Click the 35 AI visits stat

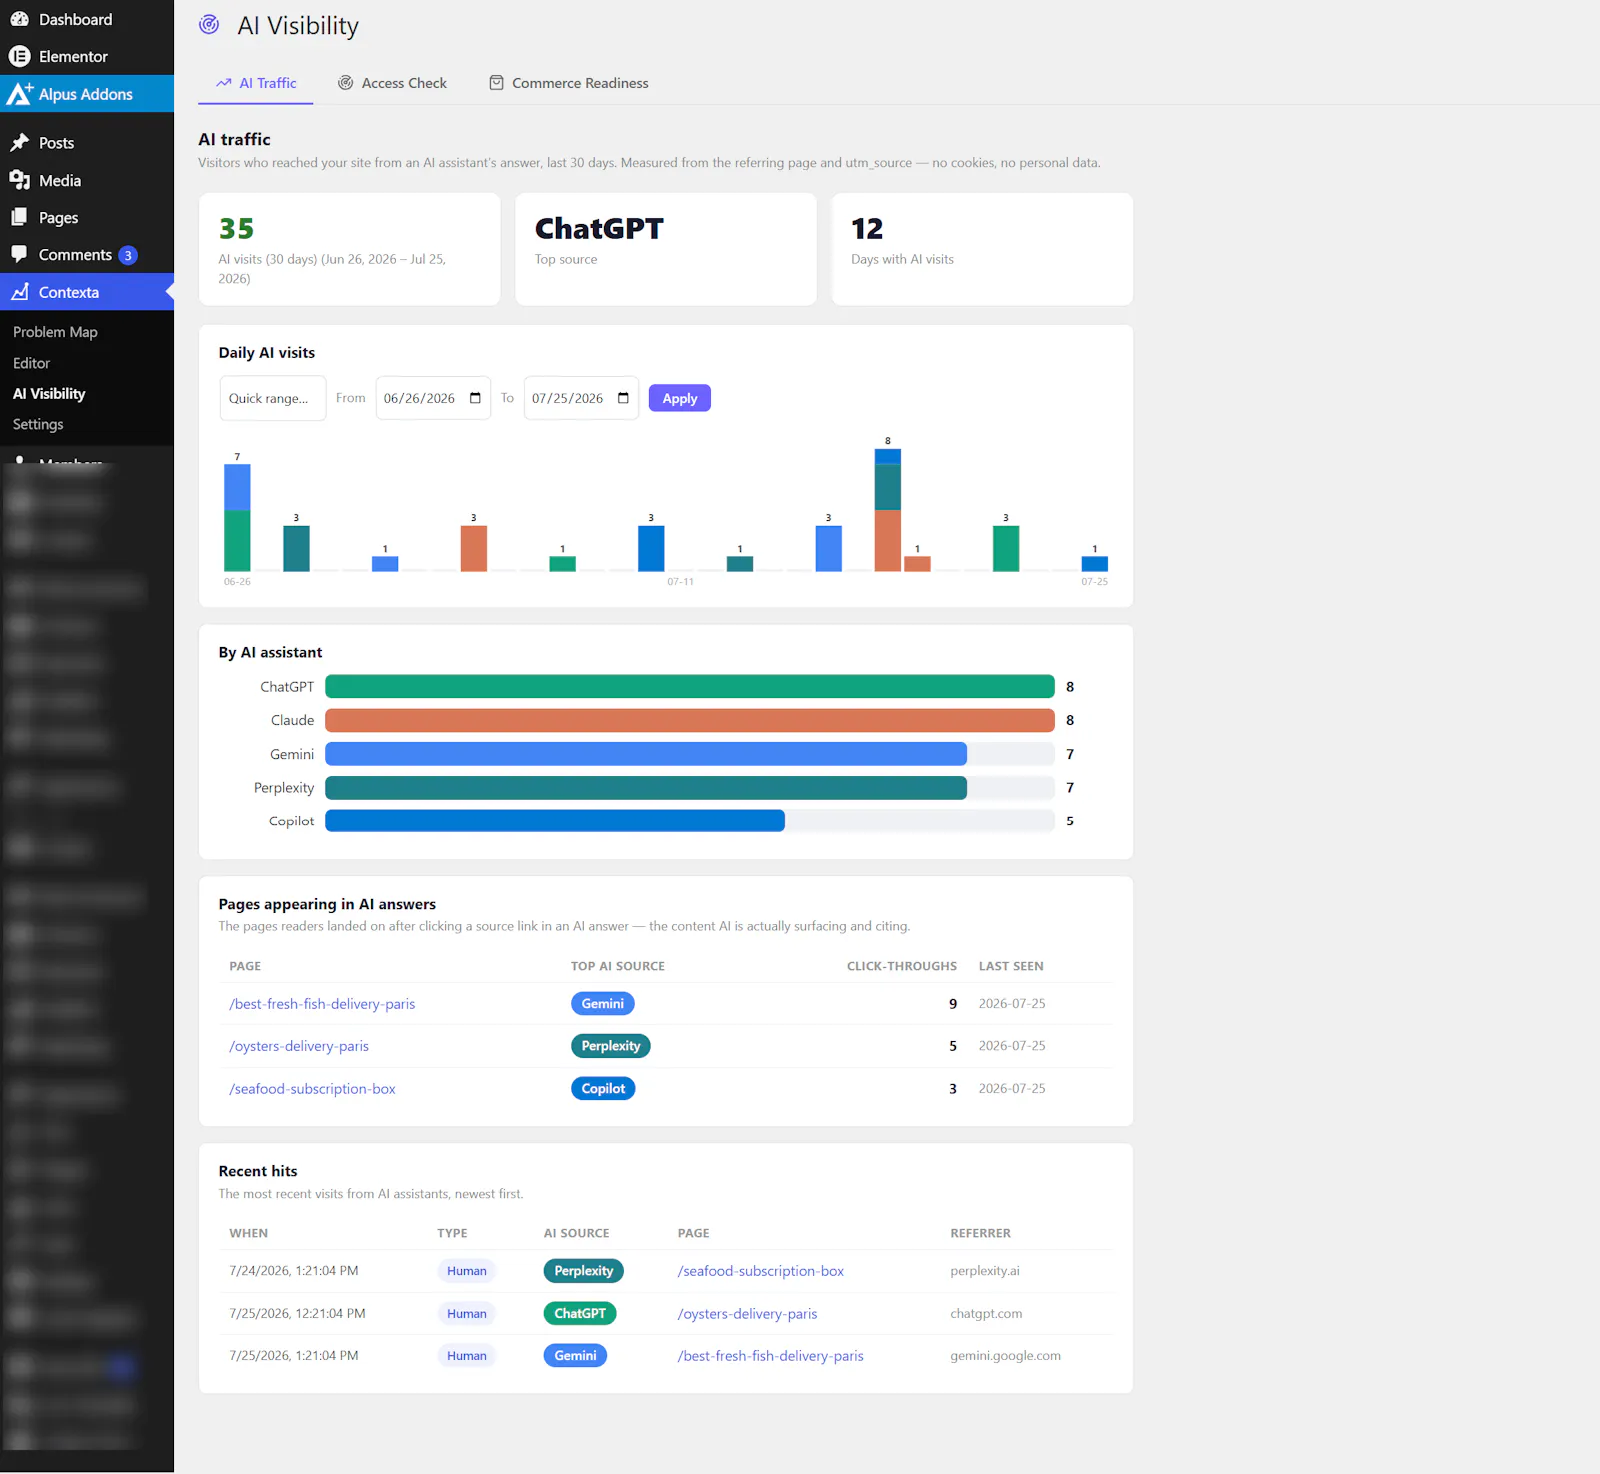(350, 249)
